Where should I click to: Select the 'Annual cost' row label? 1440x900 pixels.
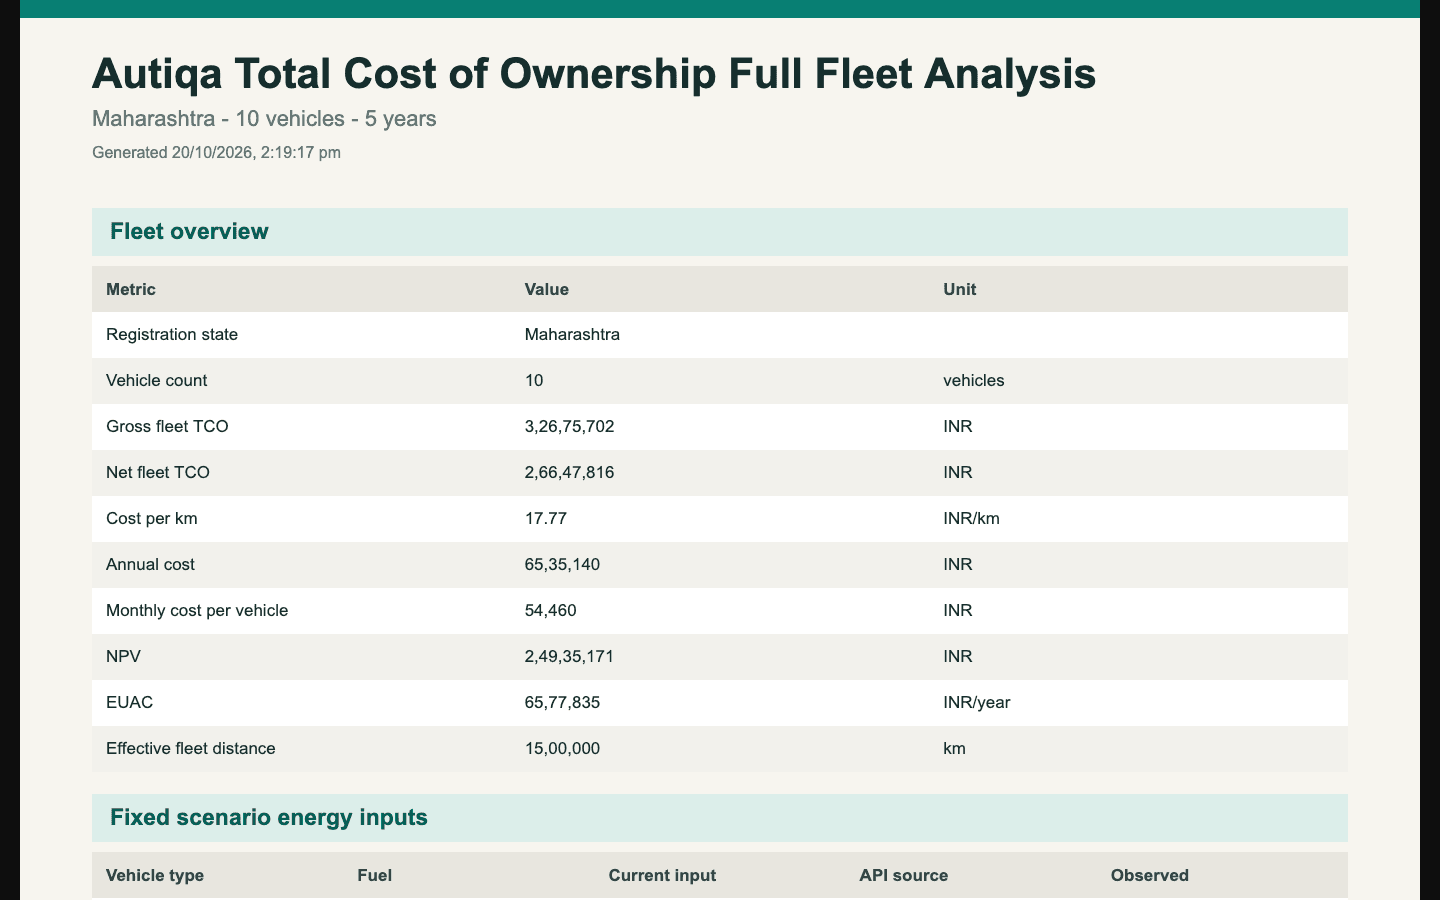[150, 565]
